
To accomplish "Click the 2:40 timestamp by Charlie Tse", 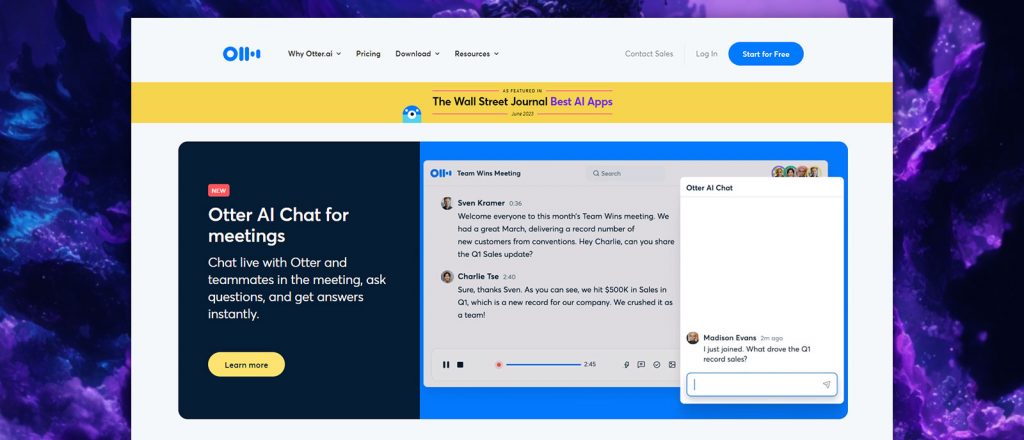I will click(509, 277).
